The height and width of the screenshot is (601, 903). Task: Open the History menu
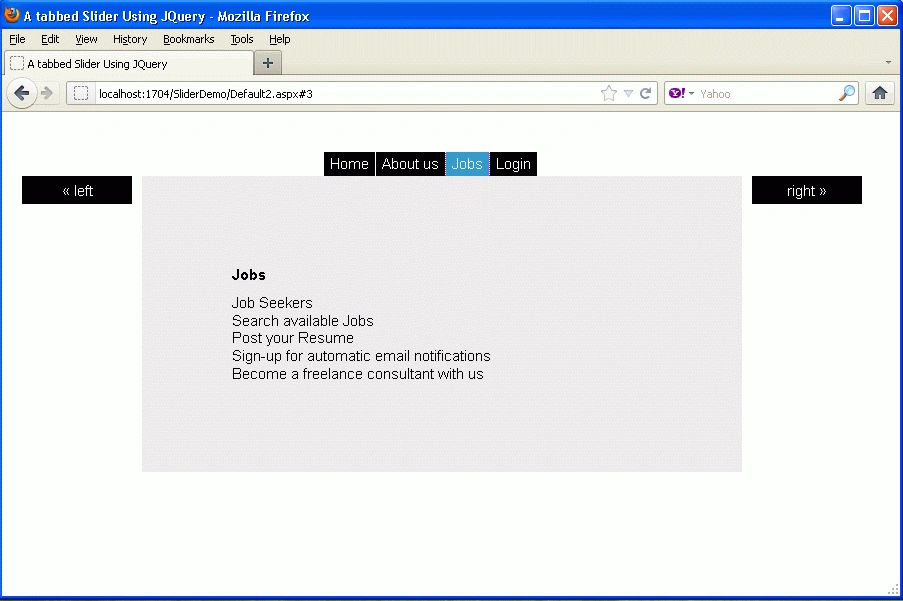click(130, 39)
